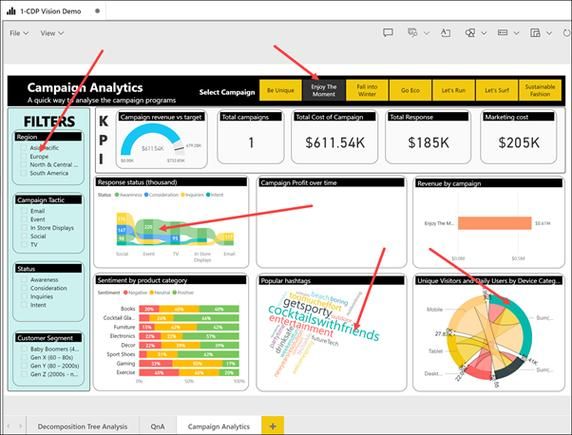The height and width of the screenshot is (435, 572).
Task: Select the Be Unique campaign button
Action: tap(281, 90)
